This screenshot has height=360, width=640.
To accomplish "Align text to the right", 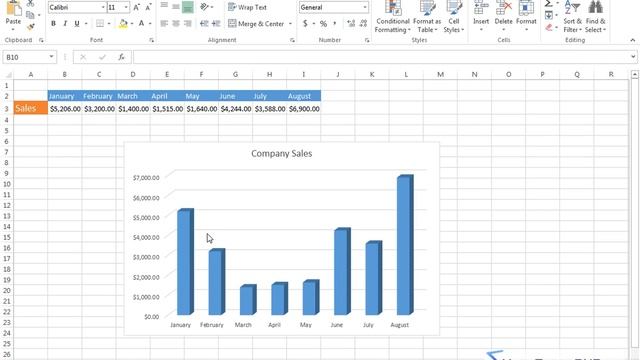I will 188,24.
